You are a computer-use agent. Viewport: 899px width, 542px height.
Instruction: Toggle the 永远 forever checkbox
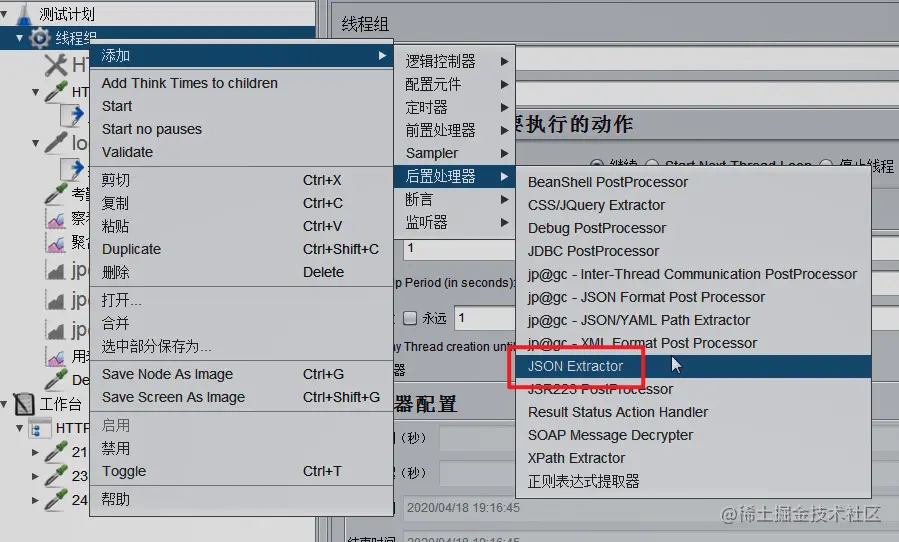click(x=410, y=318)
